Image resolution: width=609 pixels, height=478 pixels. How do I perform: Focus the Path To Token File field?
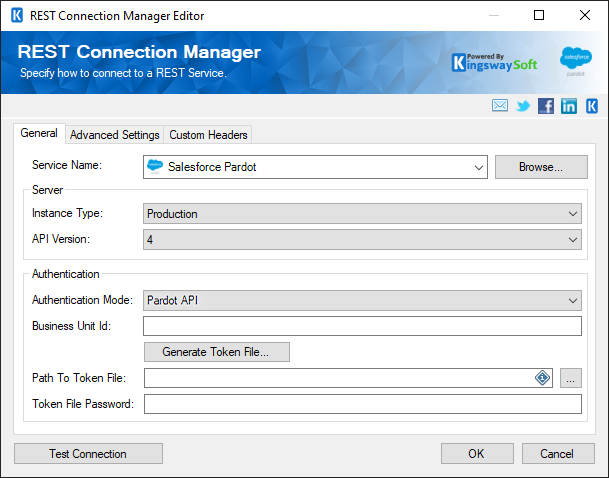point(348,378)
